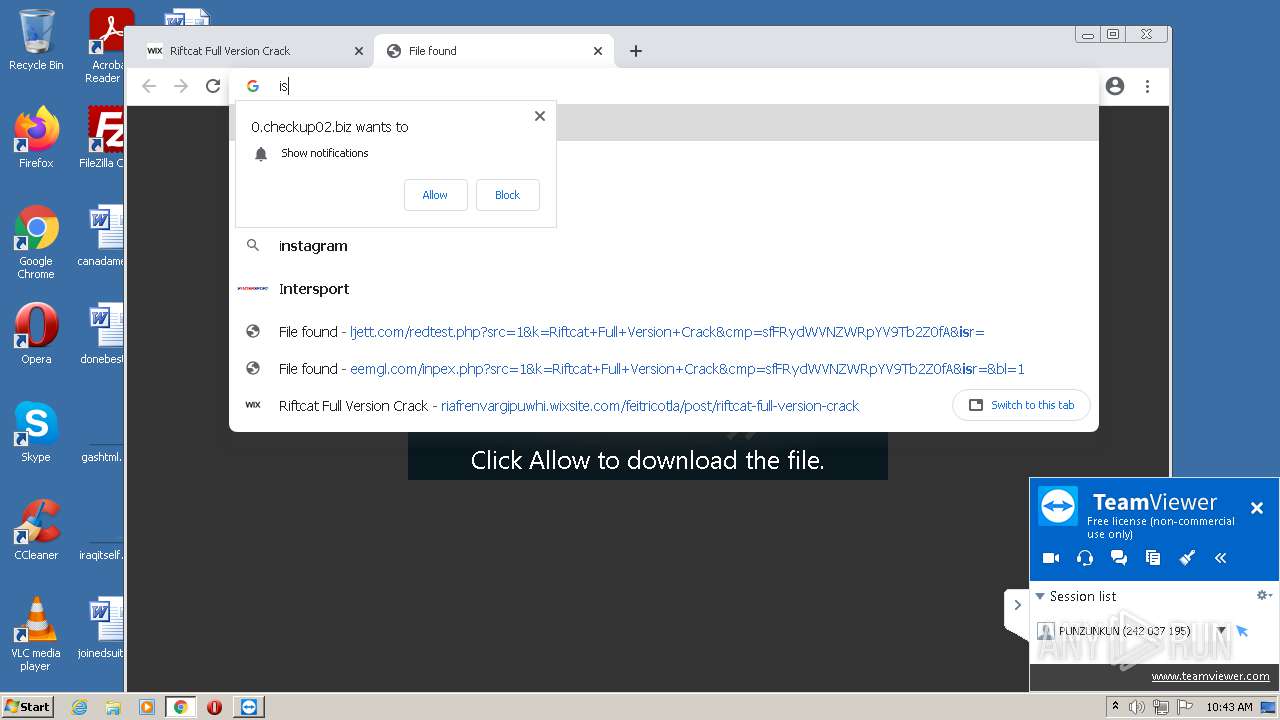Collapse the Session list section
This screenshot has width=1280, height=720.
(x=1040, y=596)
